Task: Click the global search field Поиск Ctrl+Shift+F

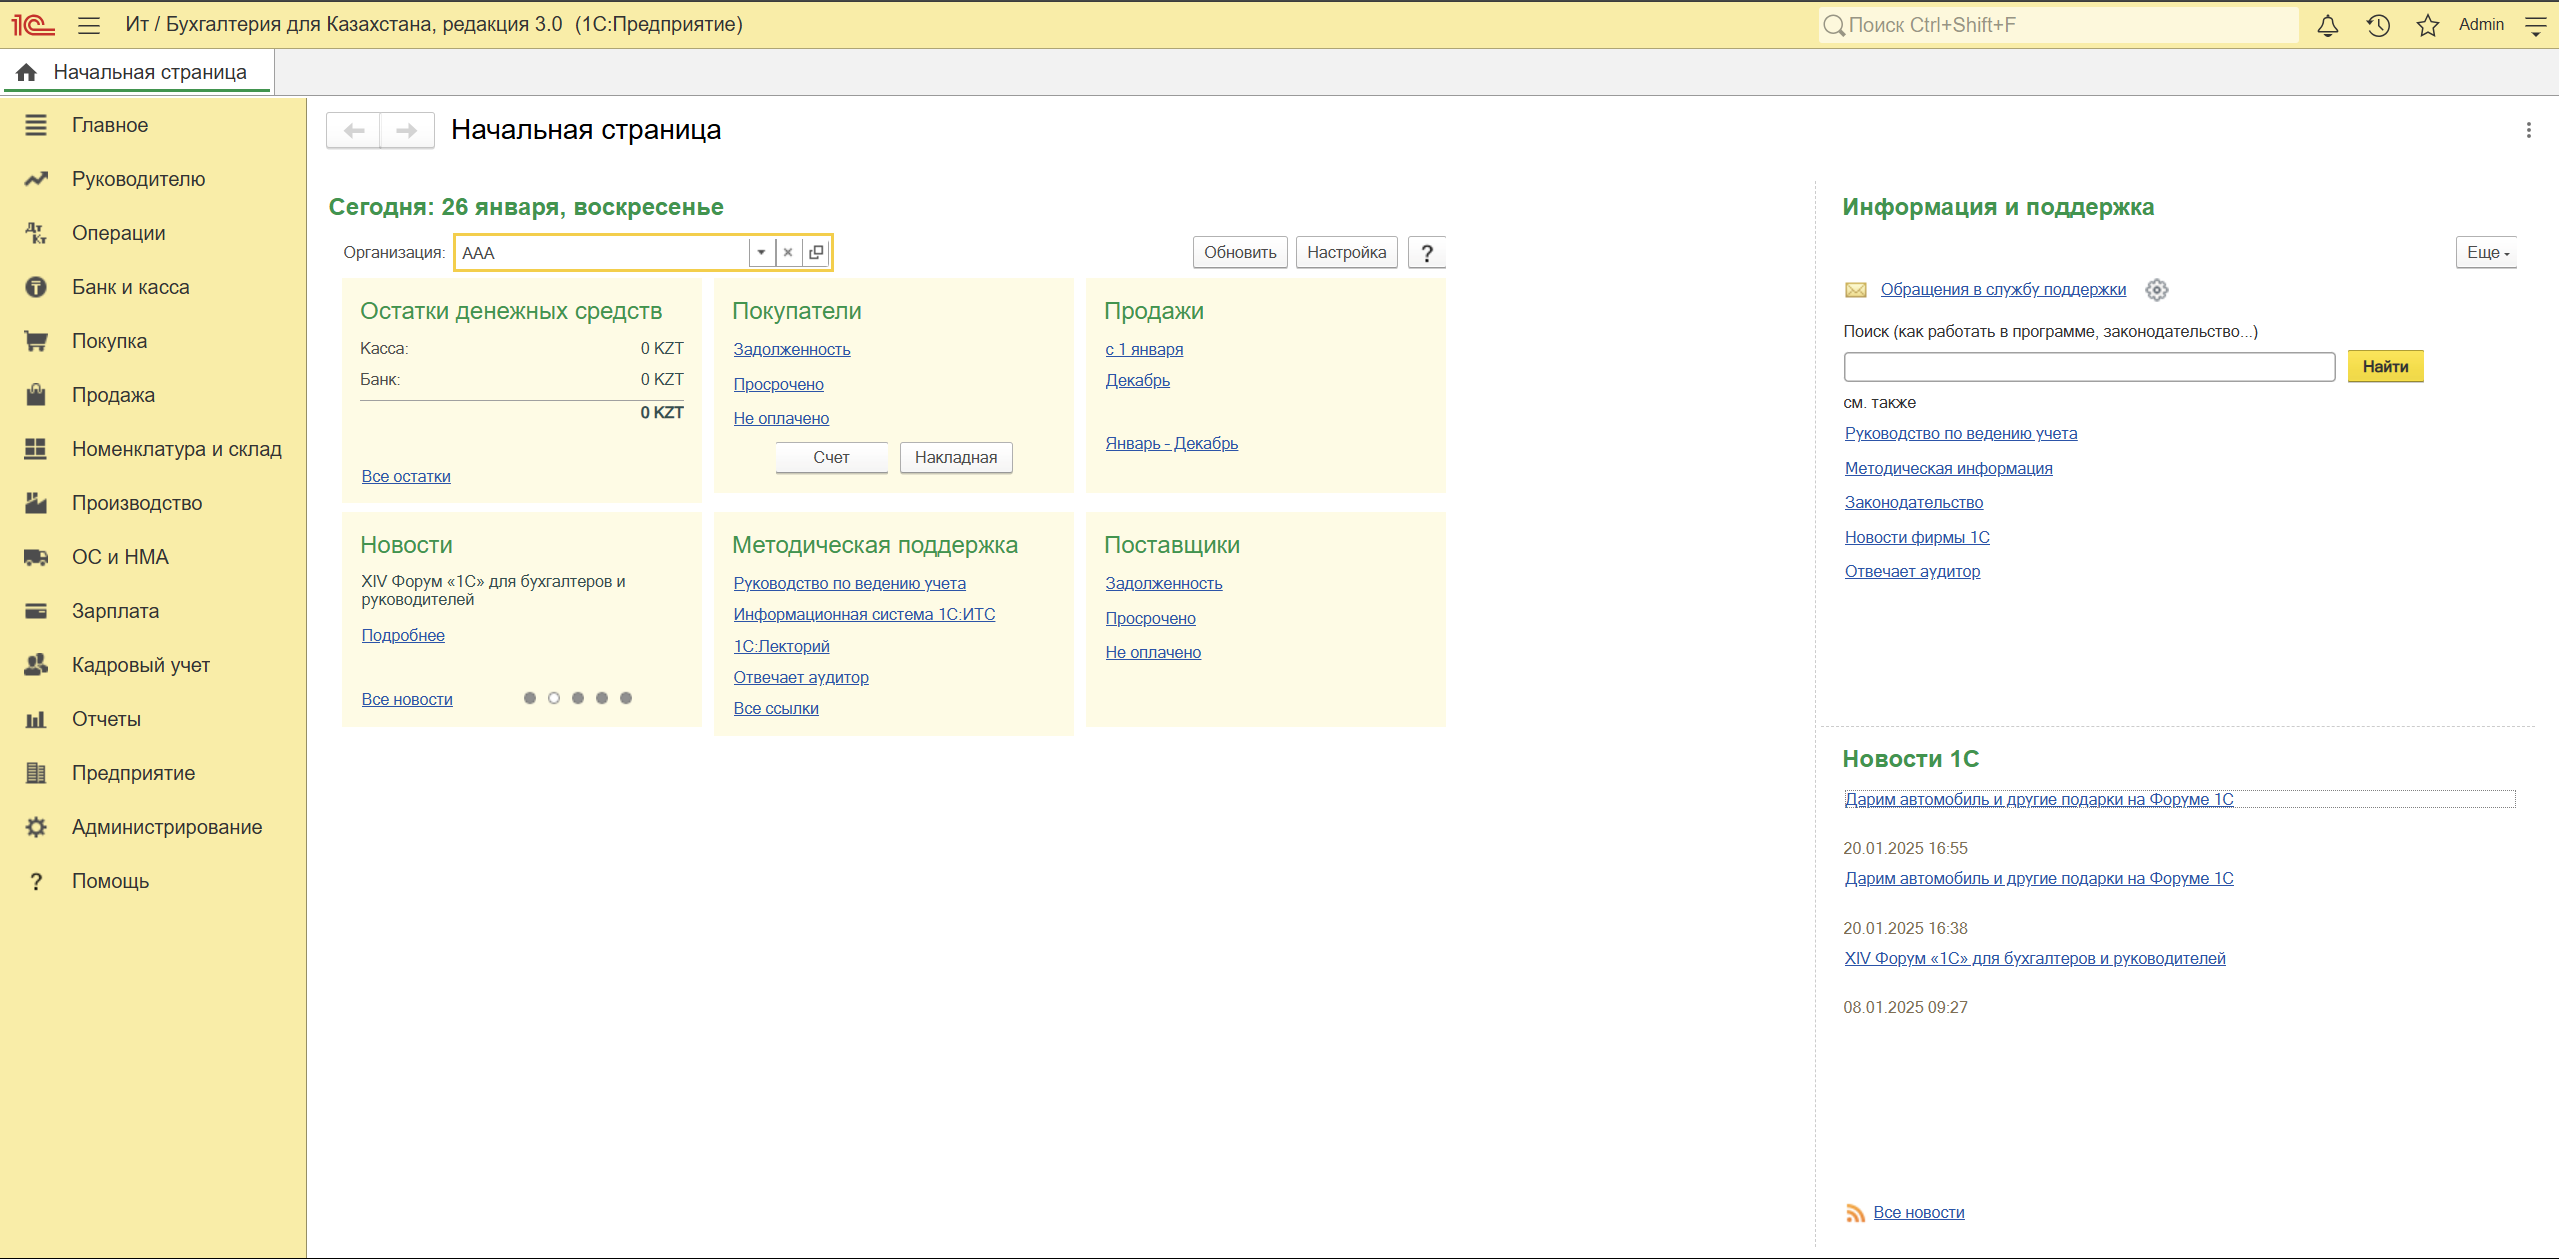Action: (2058, 25)
